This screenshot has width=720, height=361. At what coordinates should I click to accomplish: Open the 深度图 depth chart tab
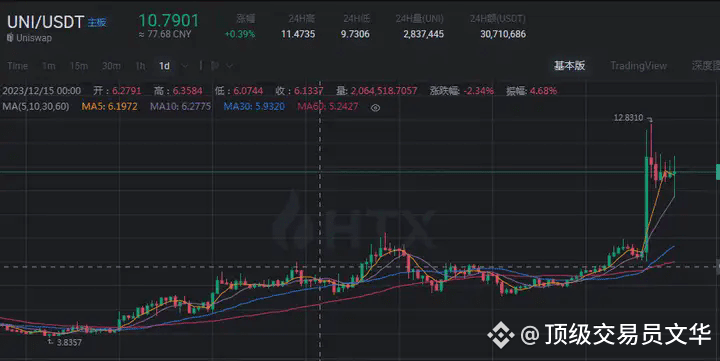[706, 66]
